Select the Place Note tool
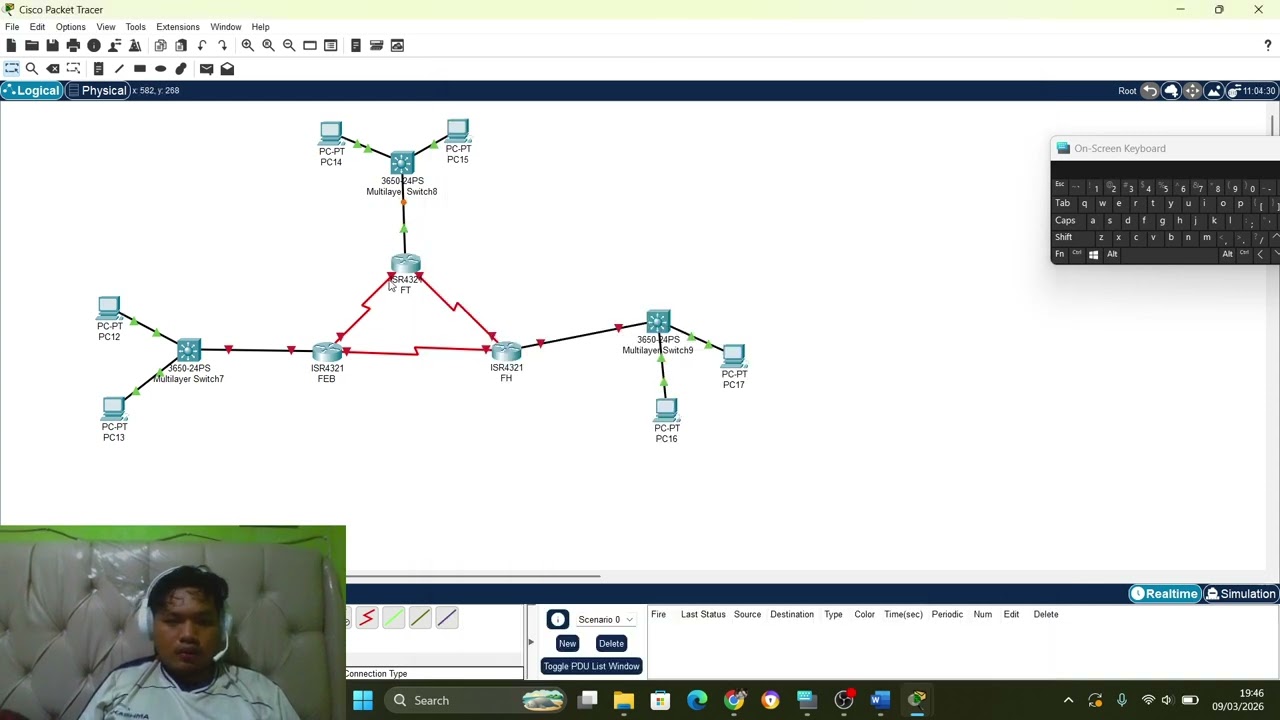 tap(98, 68)
